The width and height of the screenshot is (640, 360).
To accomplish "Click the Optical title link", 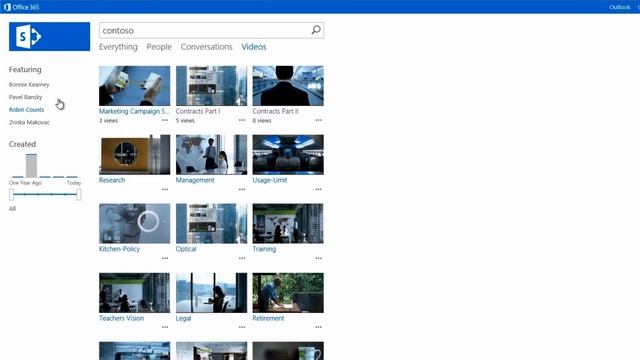I will (x=186, y=249).
